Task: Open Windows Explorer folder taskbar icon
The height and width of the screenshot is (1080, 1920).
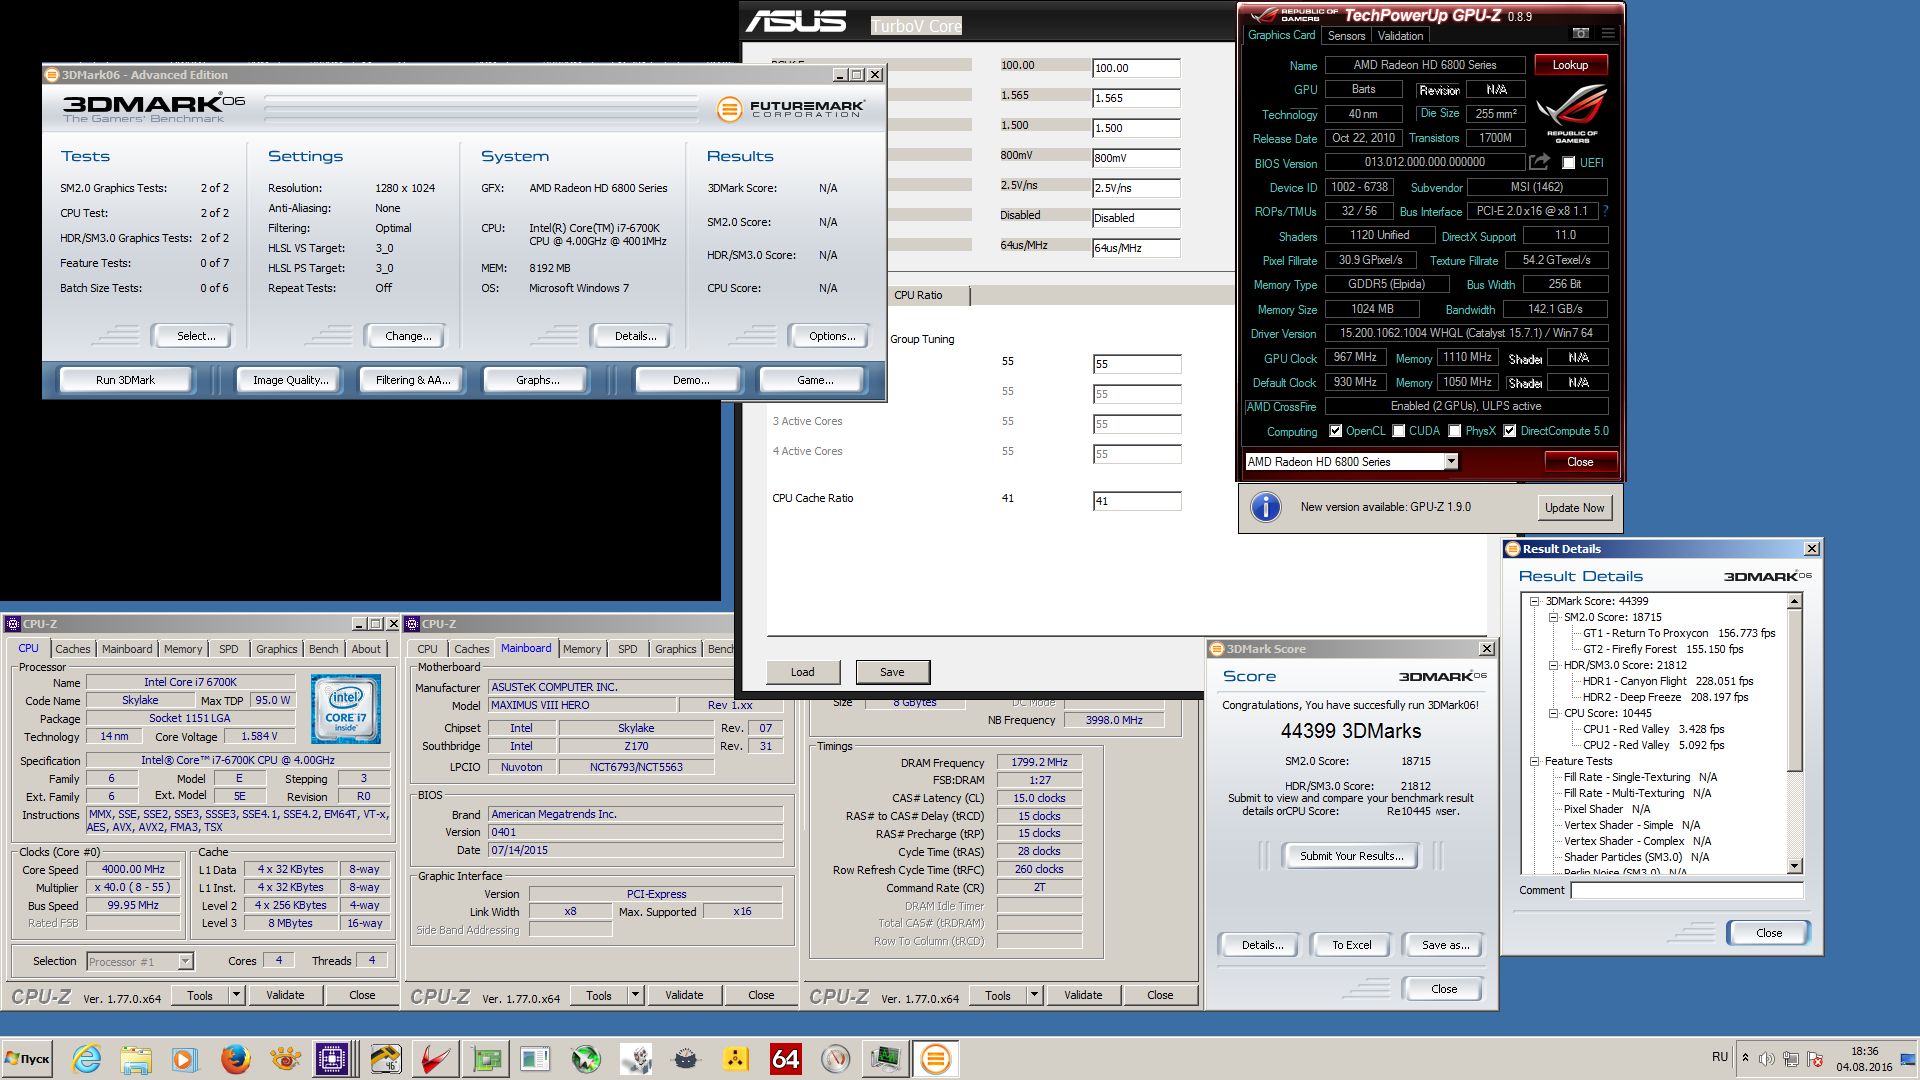Action: point(136,1058)
